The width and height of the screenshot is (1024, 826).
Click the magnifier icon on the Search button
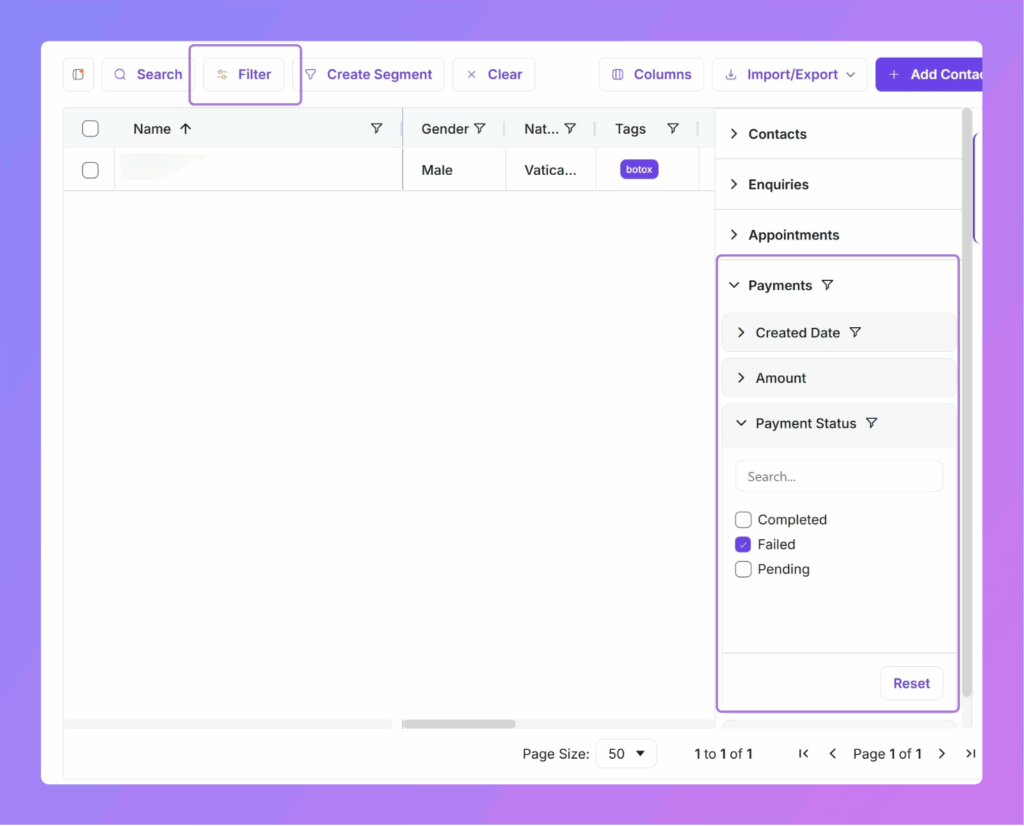[x=121, y=74]
